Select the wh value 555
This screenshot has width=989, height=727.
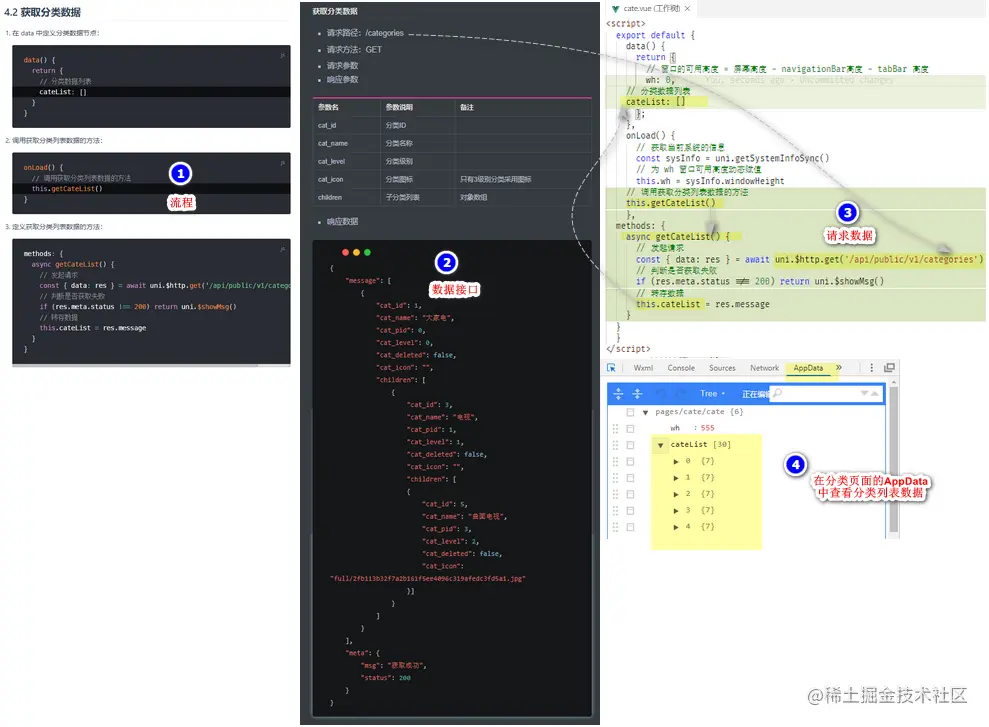coord(707,428)
